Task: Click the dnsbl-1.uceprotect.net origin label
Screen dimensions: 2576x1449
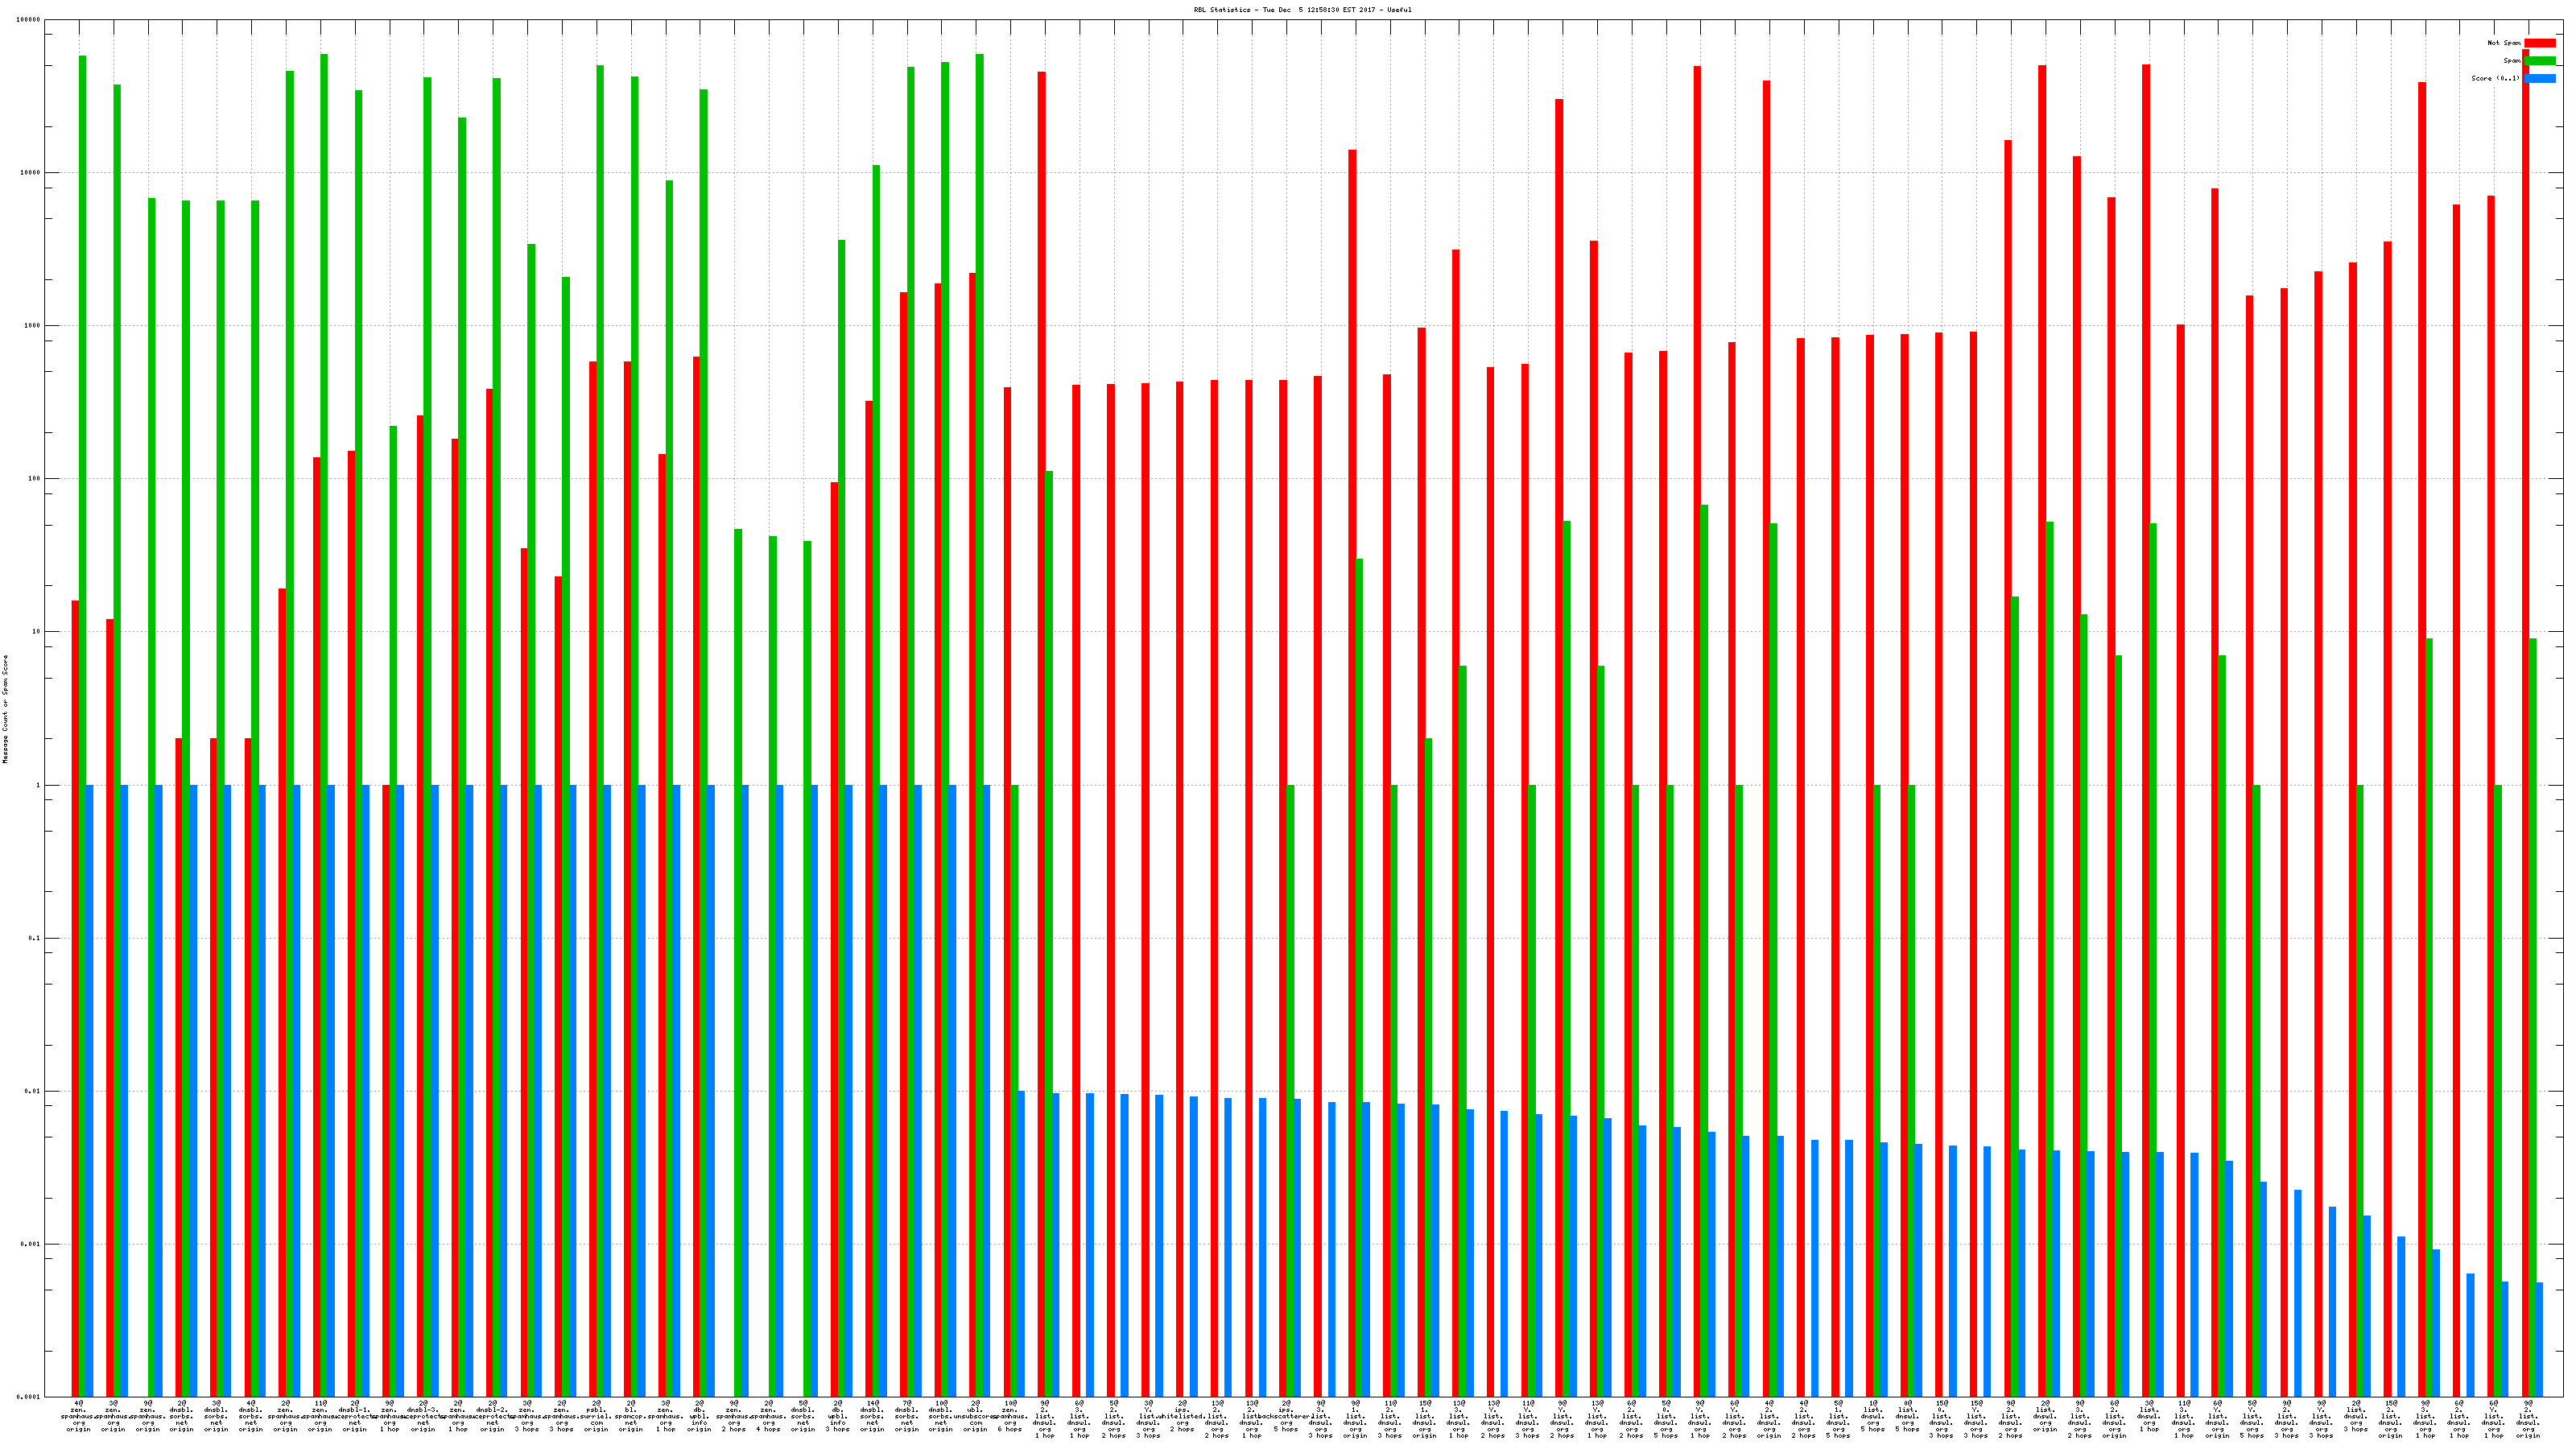Action: [x=355, y=1416]
